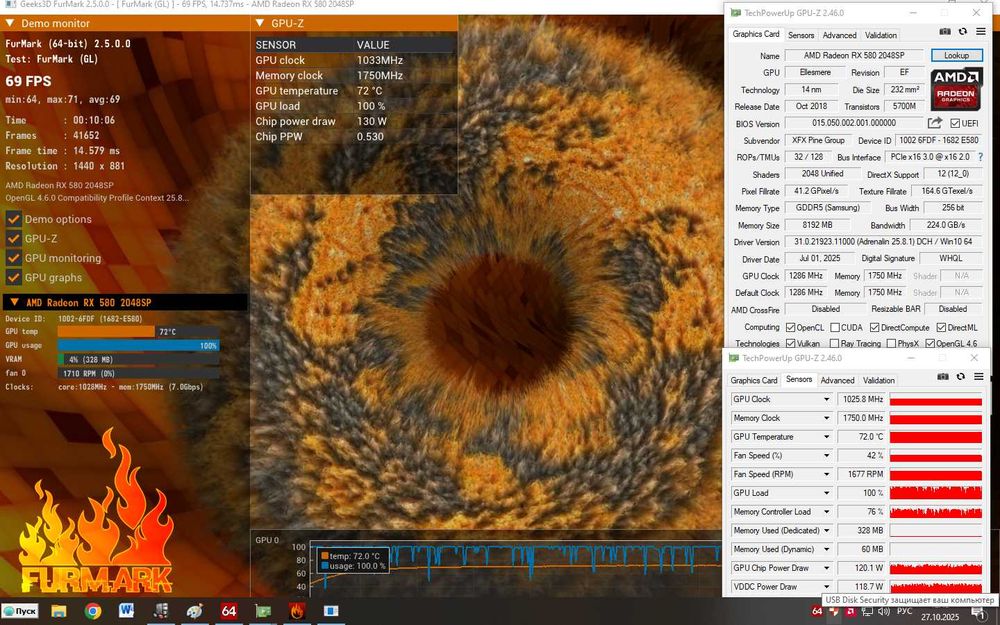Open Fan Speed (RPM) sensor dropdown

click(827, 474)
